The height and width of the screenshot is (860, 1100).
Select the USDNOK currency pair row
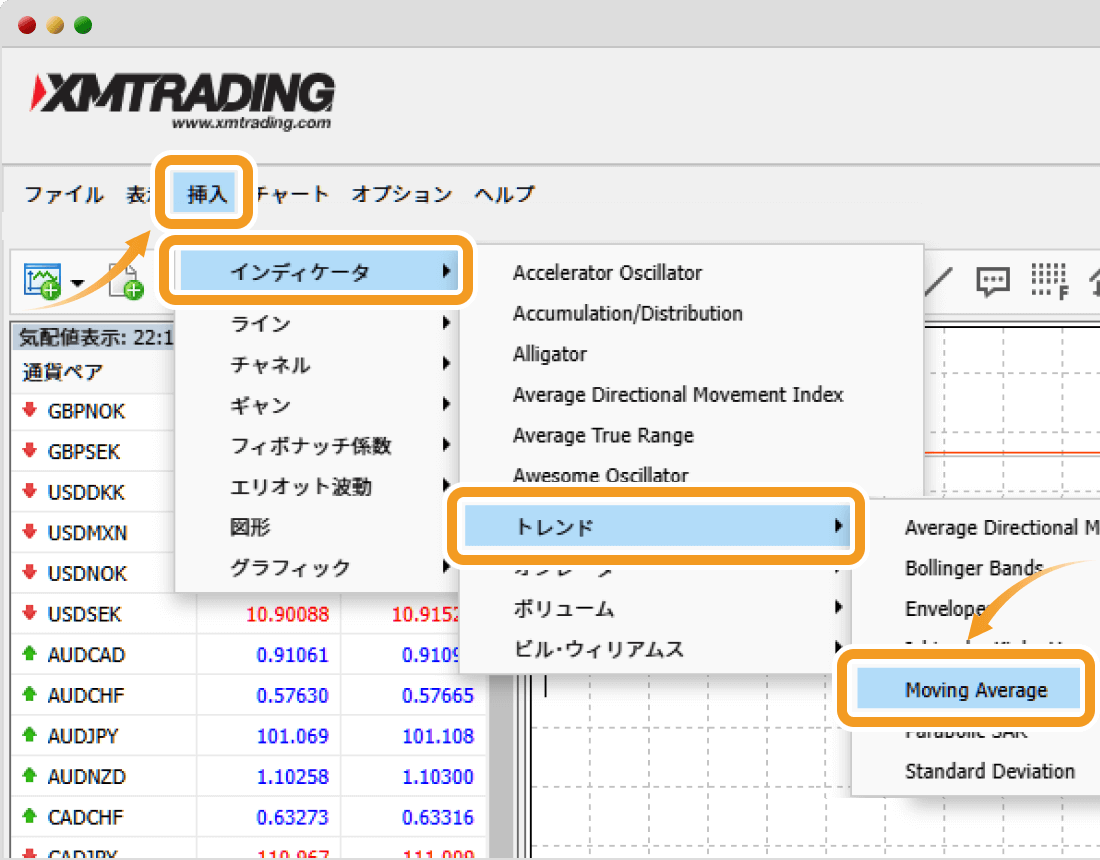coord(93,574)
